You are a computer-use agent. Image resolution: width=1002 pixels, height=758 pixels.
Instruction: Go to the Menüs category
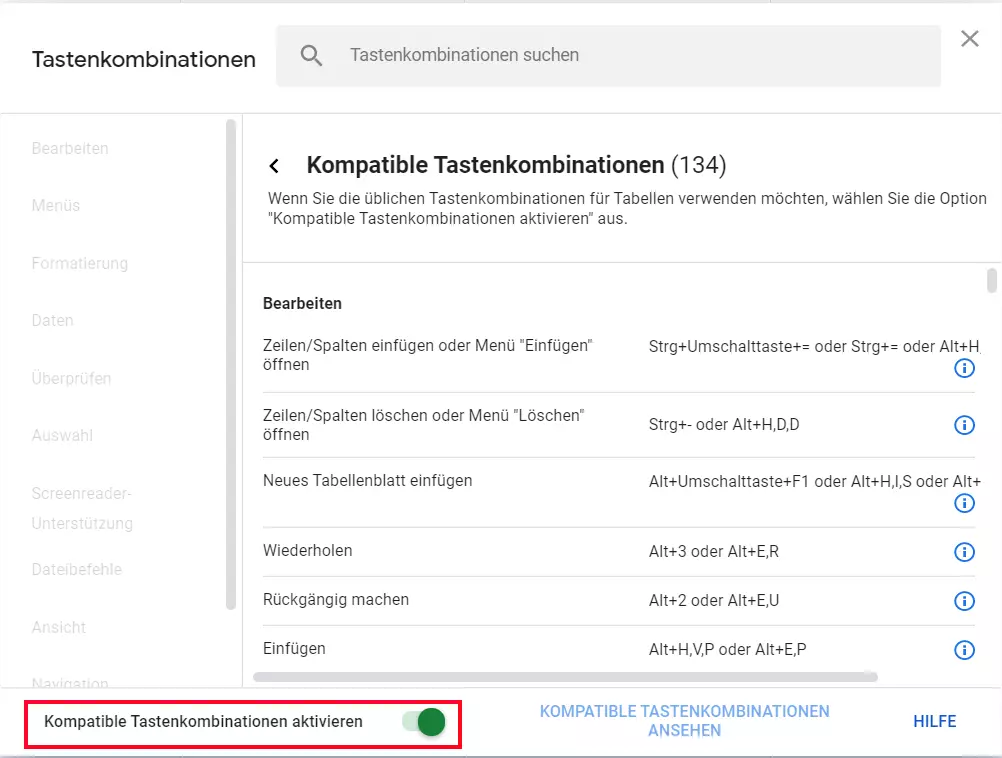click(56, 206)
